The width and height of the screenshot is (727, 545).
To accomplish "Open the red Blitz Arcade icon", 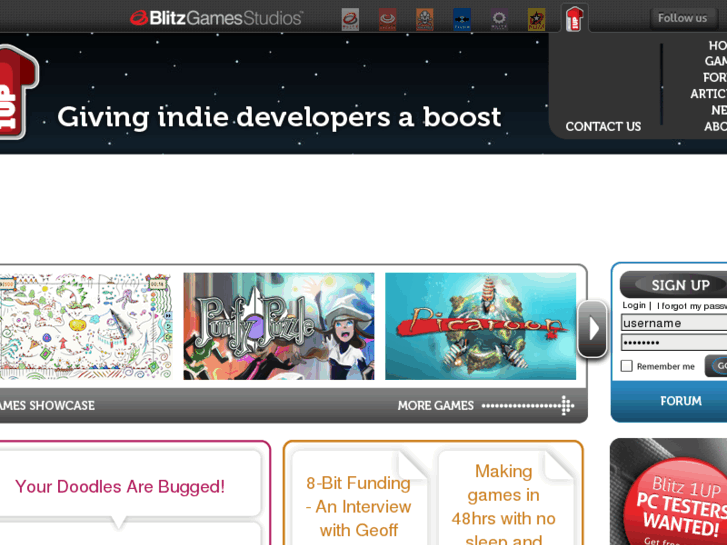I will click(387, 19).
